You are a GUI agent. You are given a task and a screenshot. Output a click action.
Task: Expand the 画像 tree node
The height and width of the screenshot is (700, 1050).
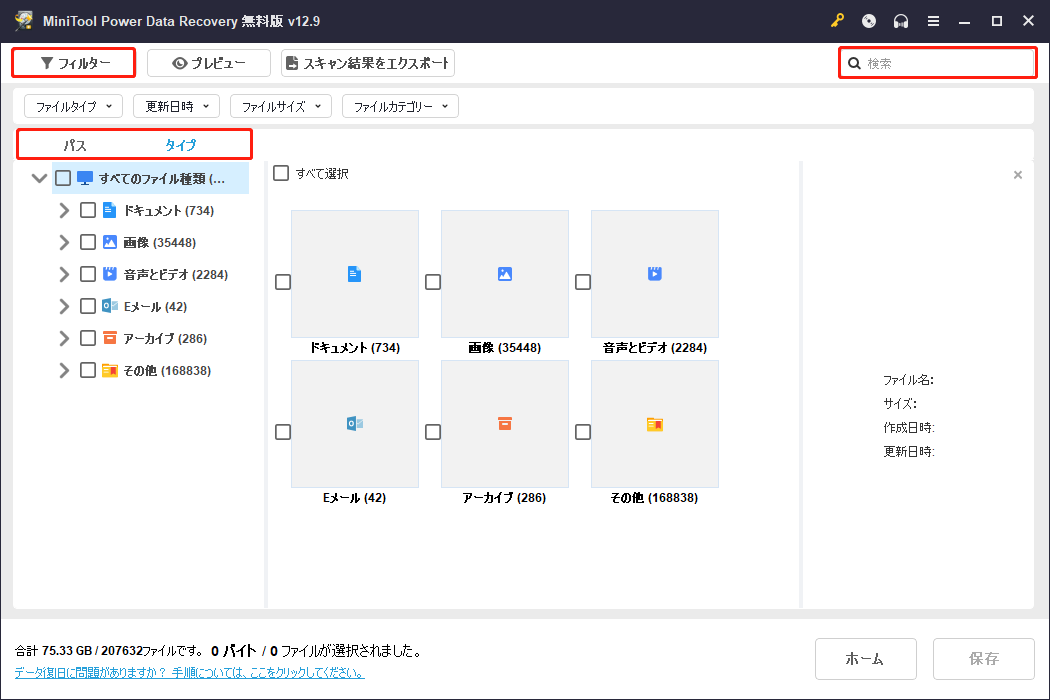click(64, 242)
